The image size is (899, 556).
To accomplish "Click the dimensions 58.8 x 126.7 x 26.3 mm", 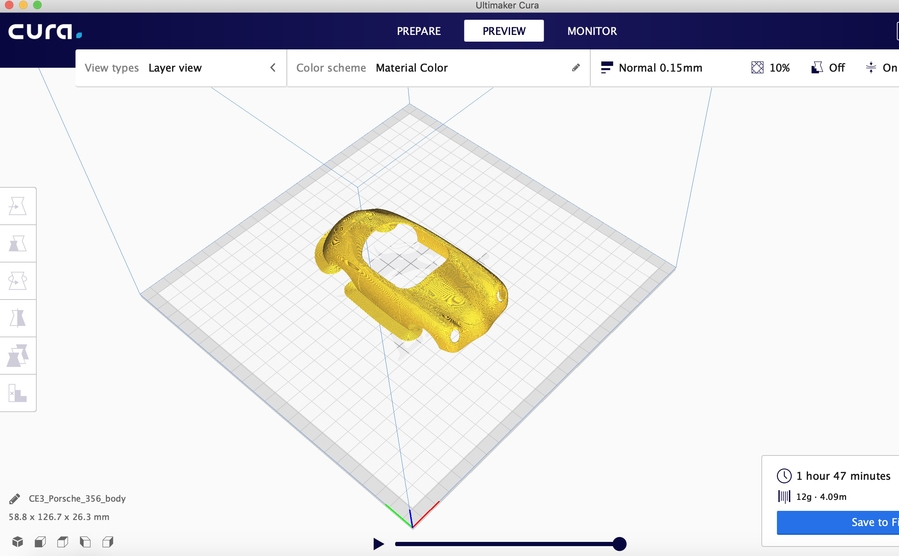I will tap(59, 517).
